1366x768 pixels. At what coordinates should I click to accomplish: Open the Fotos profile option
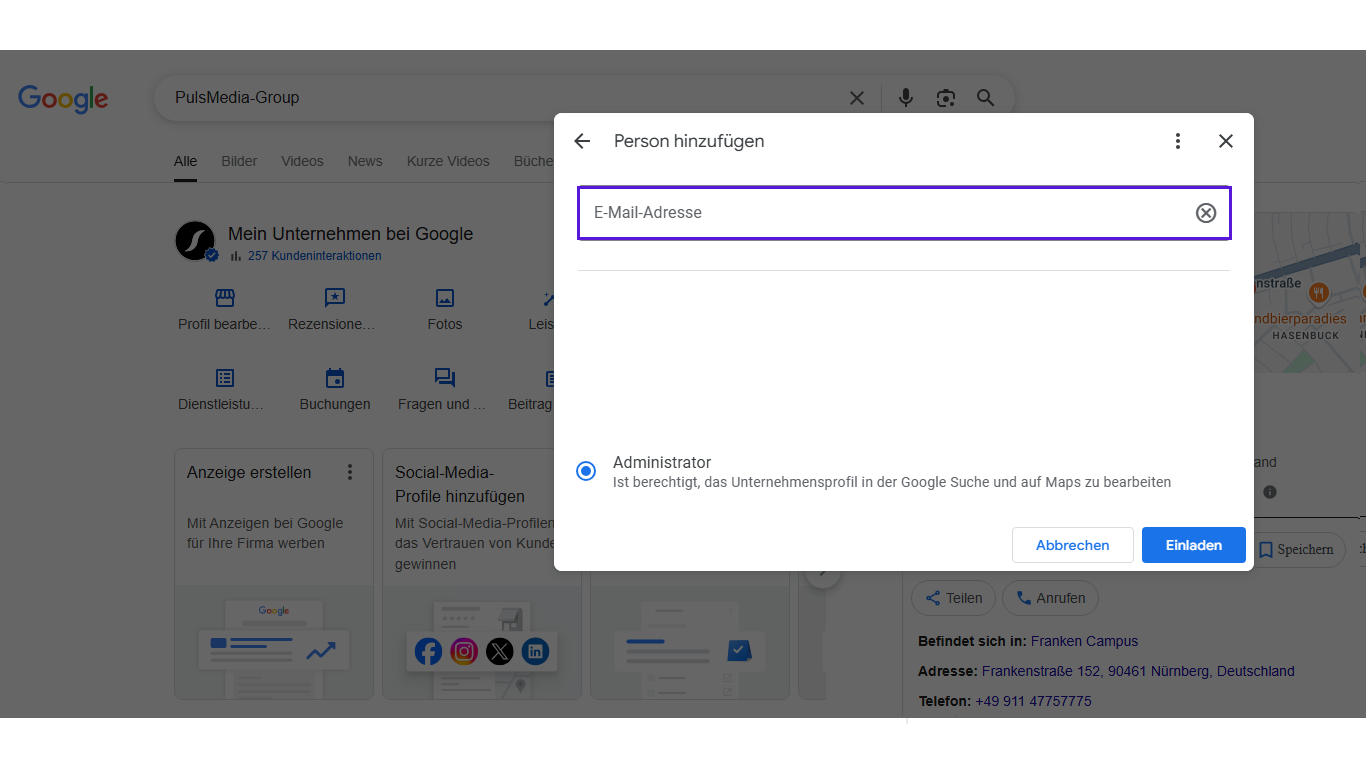click(x=445, y=309)
